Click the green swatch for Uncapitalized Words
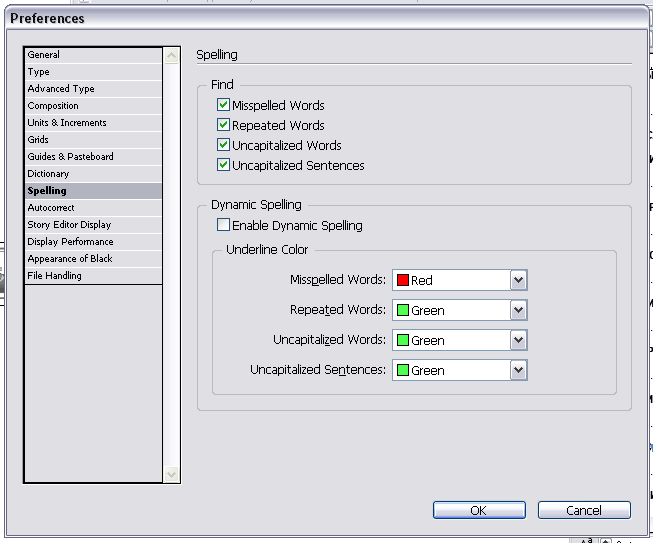The width and height of the screenshot is (653, 543). pyautogui.click(x=403, y=340)
